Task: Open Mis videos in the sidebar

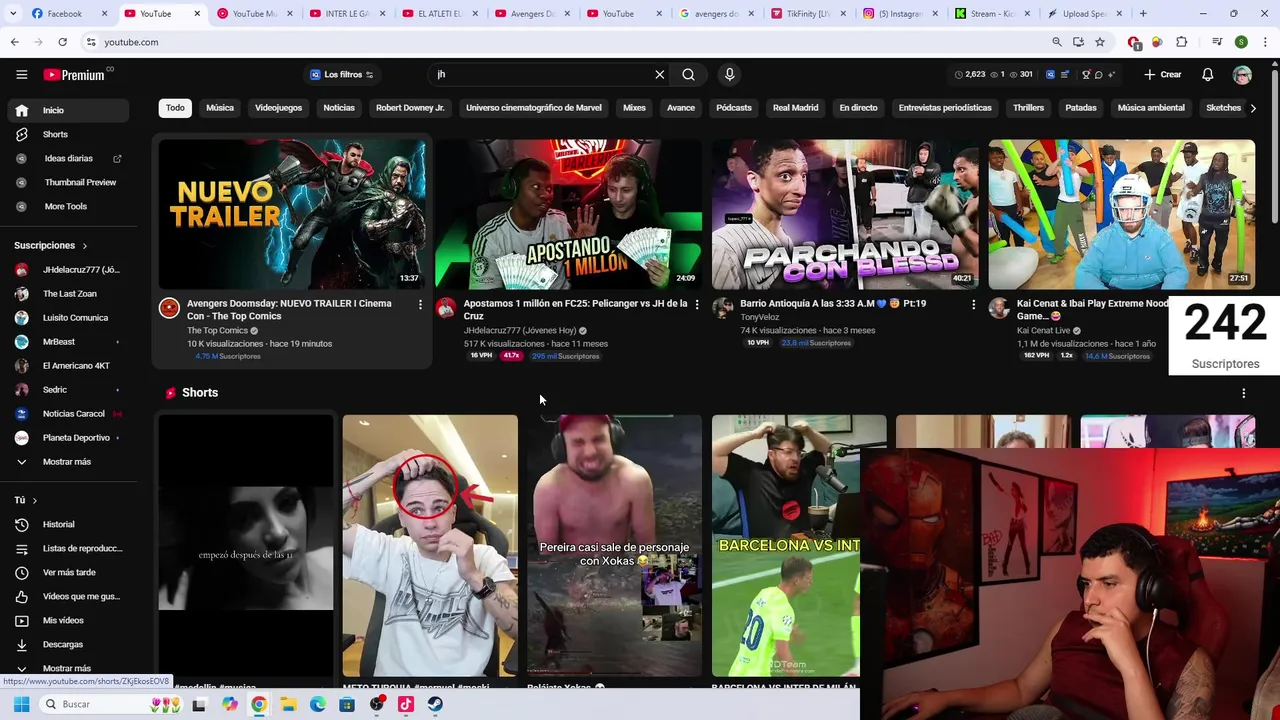Action: click(x=68, y=620)
